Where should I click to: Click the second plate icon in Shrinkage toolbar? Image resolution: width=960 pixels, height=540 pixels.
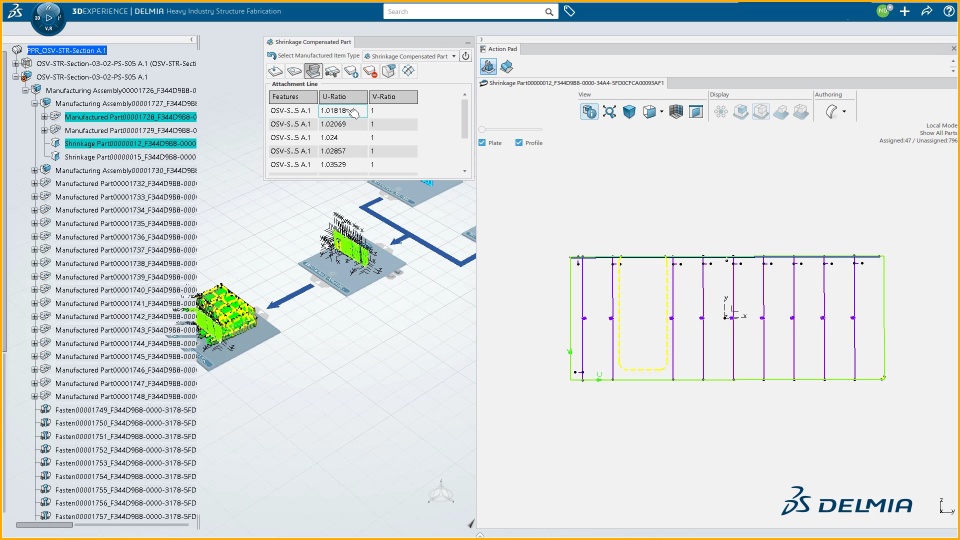(x=294, y=72)
